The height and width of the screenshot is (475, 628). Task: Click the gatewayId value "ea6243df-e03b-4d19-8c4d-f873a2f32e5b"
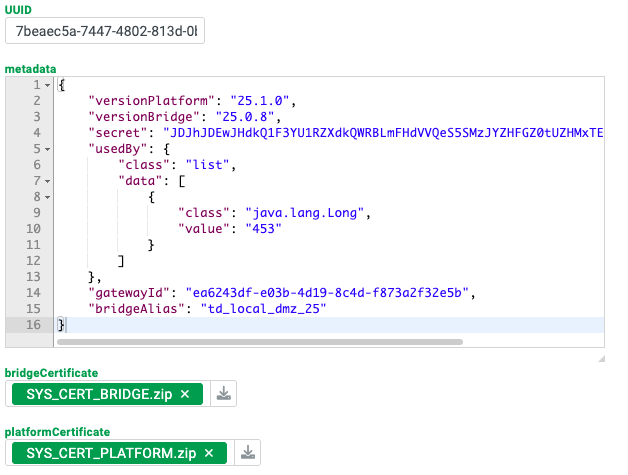pyautogui.click(x=327, y=293)
